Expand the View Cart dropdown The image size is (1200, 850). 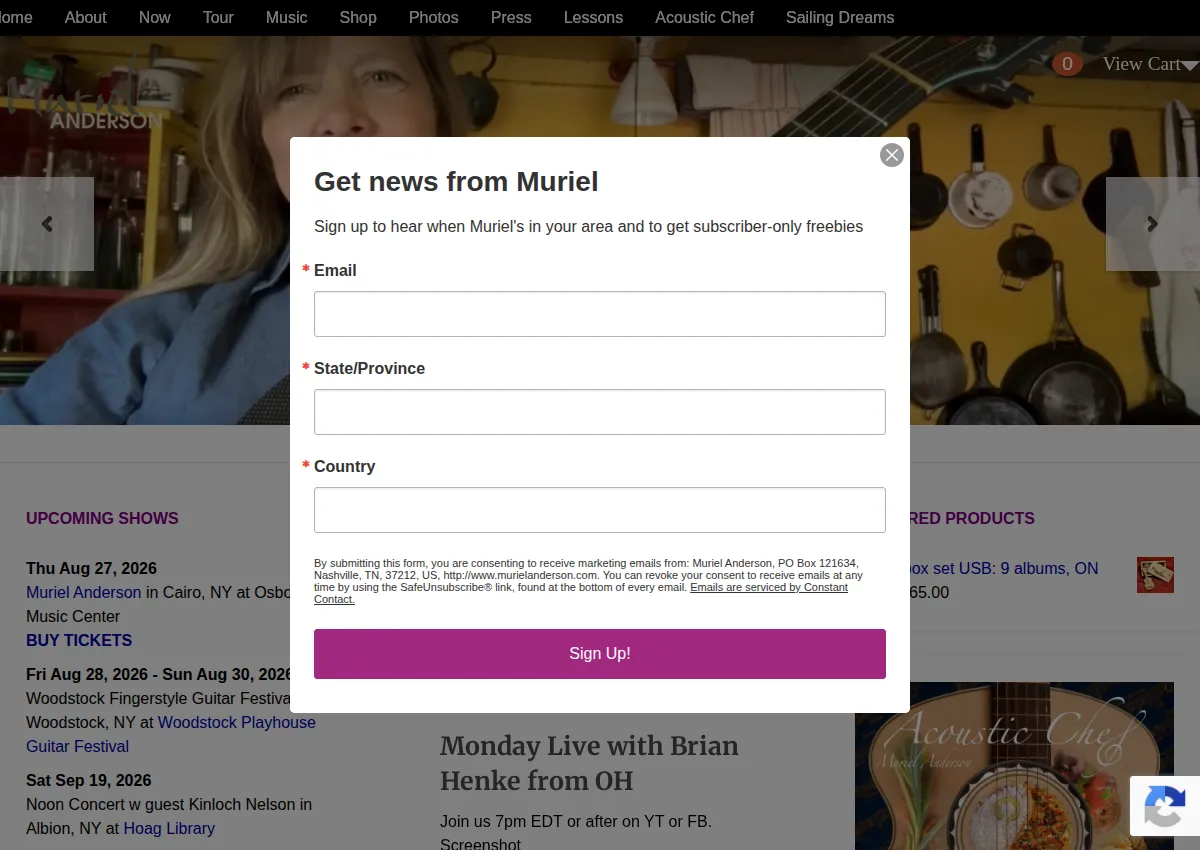[1150, 64]
